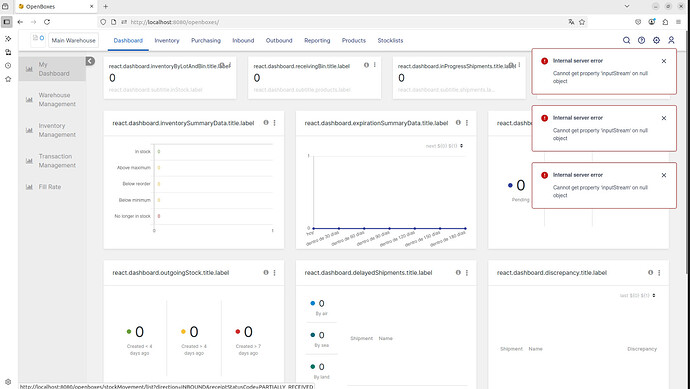This screenshot has height=389, width=690.
Task: Open options menu of expirationSummaryData widget
Action: (x=467, y=123)
